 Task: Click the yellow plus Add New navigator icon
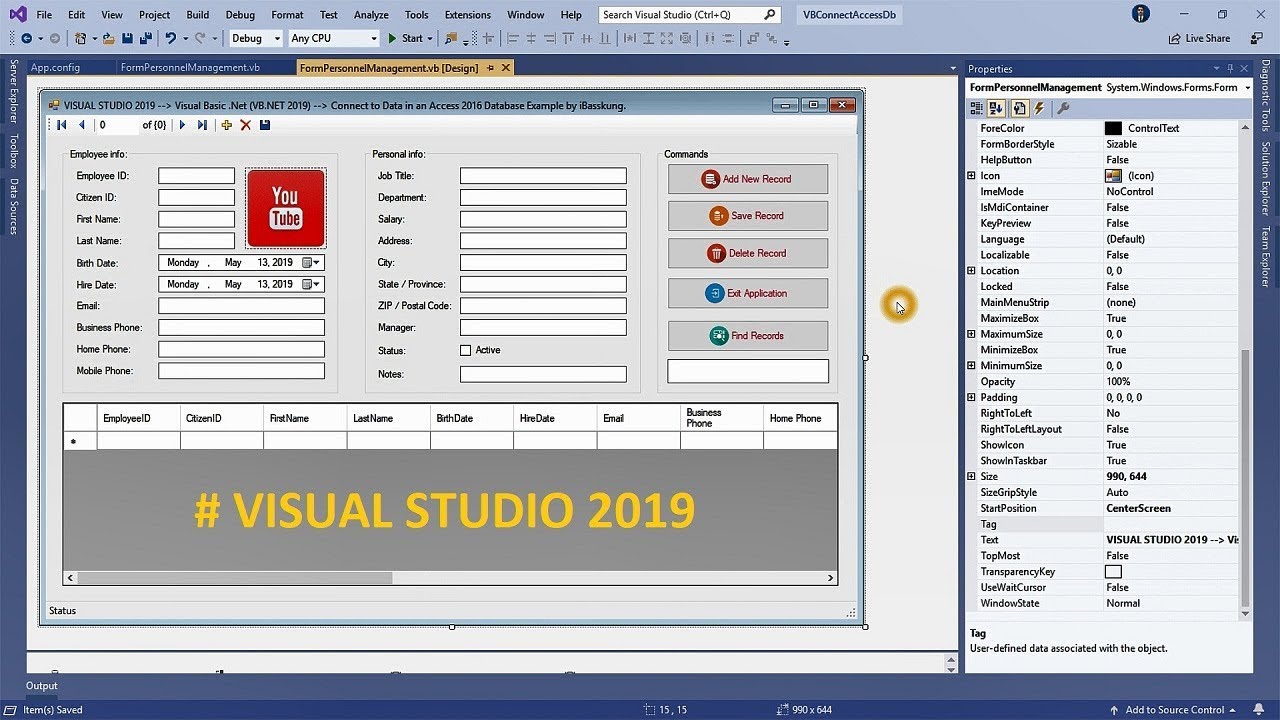(227, 125)
